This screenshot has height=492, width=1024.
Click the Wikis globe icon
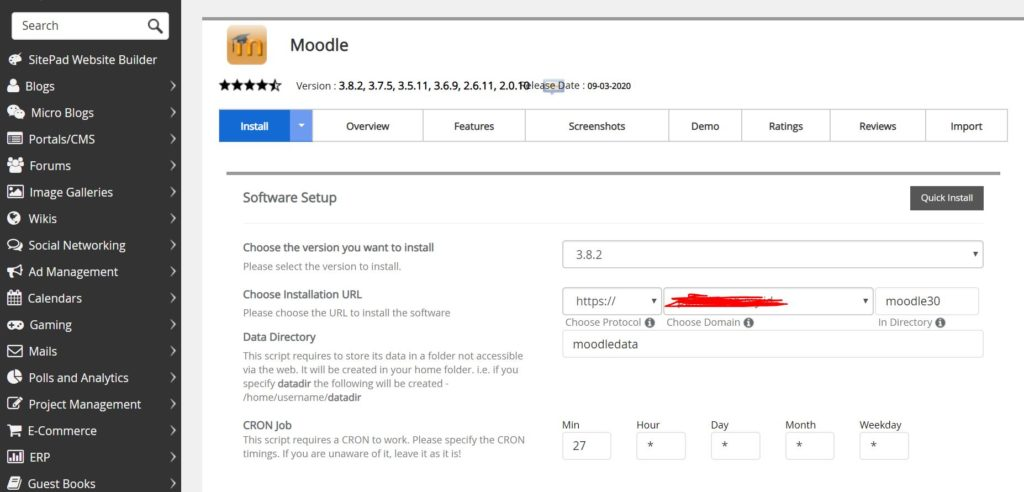(14, 218)
